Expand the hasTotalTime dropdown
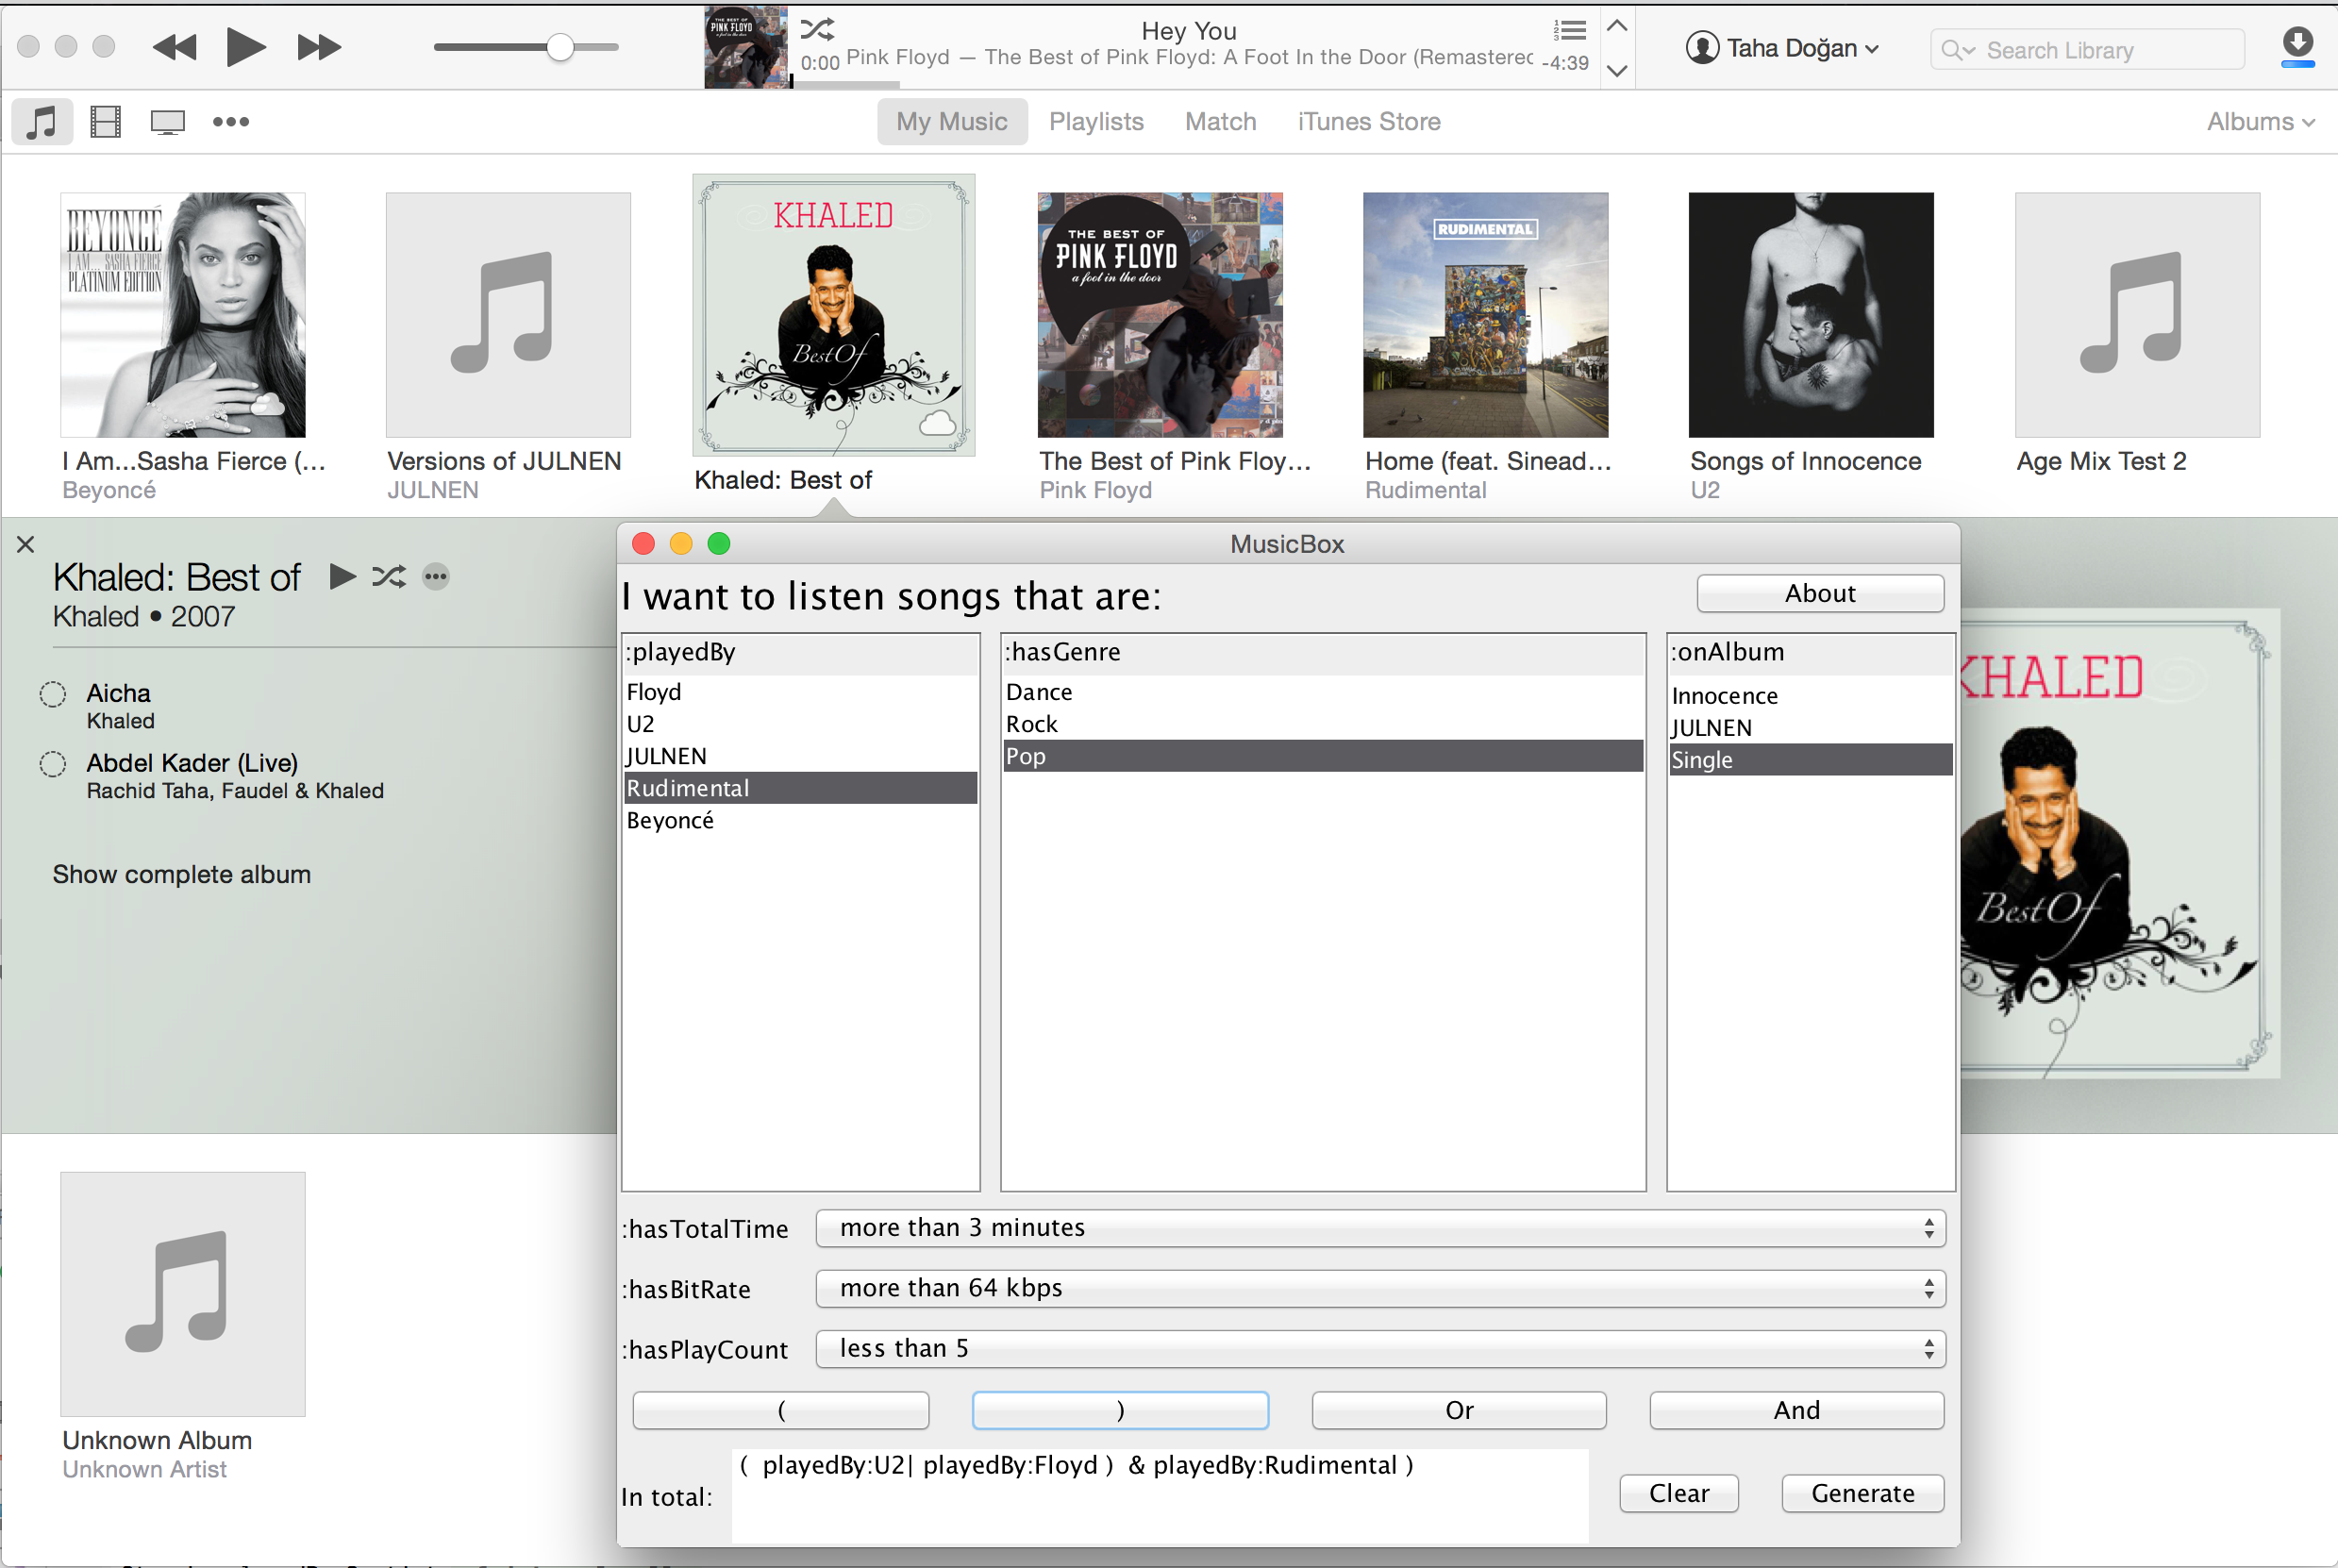The width and height of the screenshot is (2338, 1568). pyautogui.click(x=1380, y=1228)
